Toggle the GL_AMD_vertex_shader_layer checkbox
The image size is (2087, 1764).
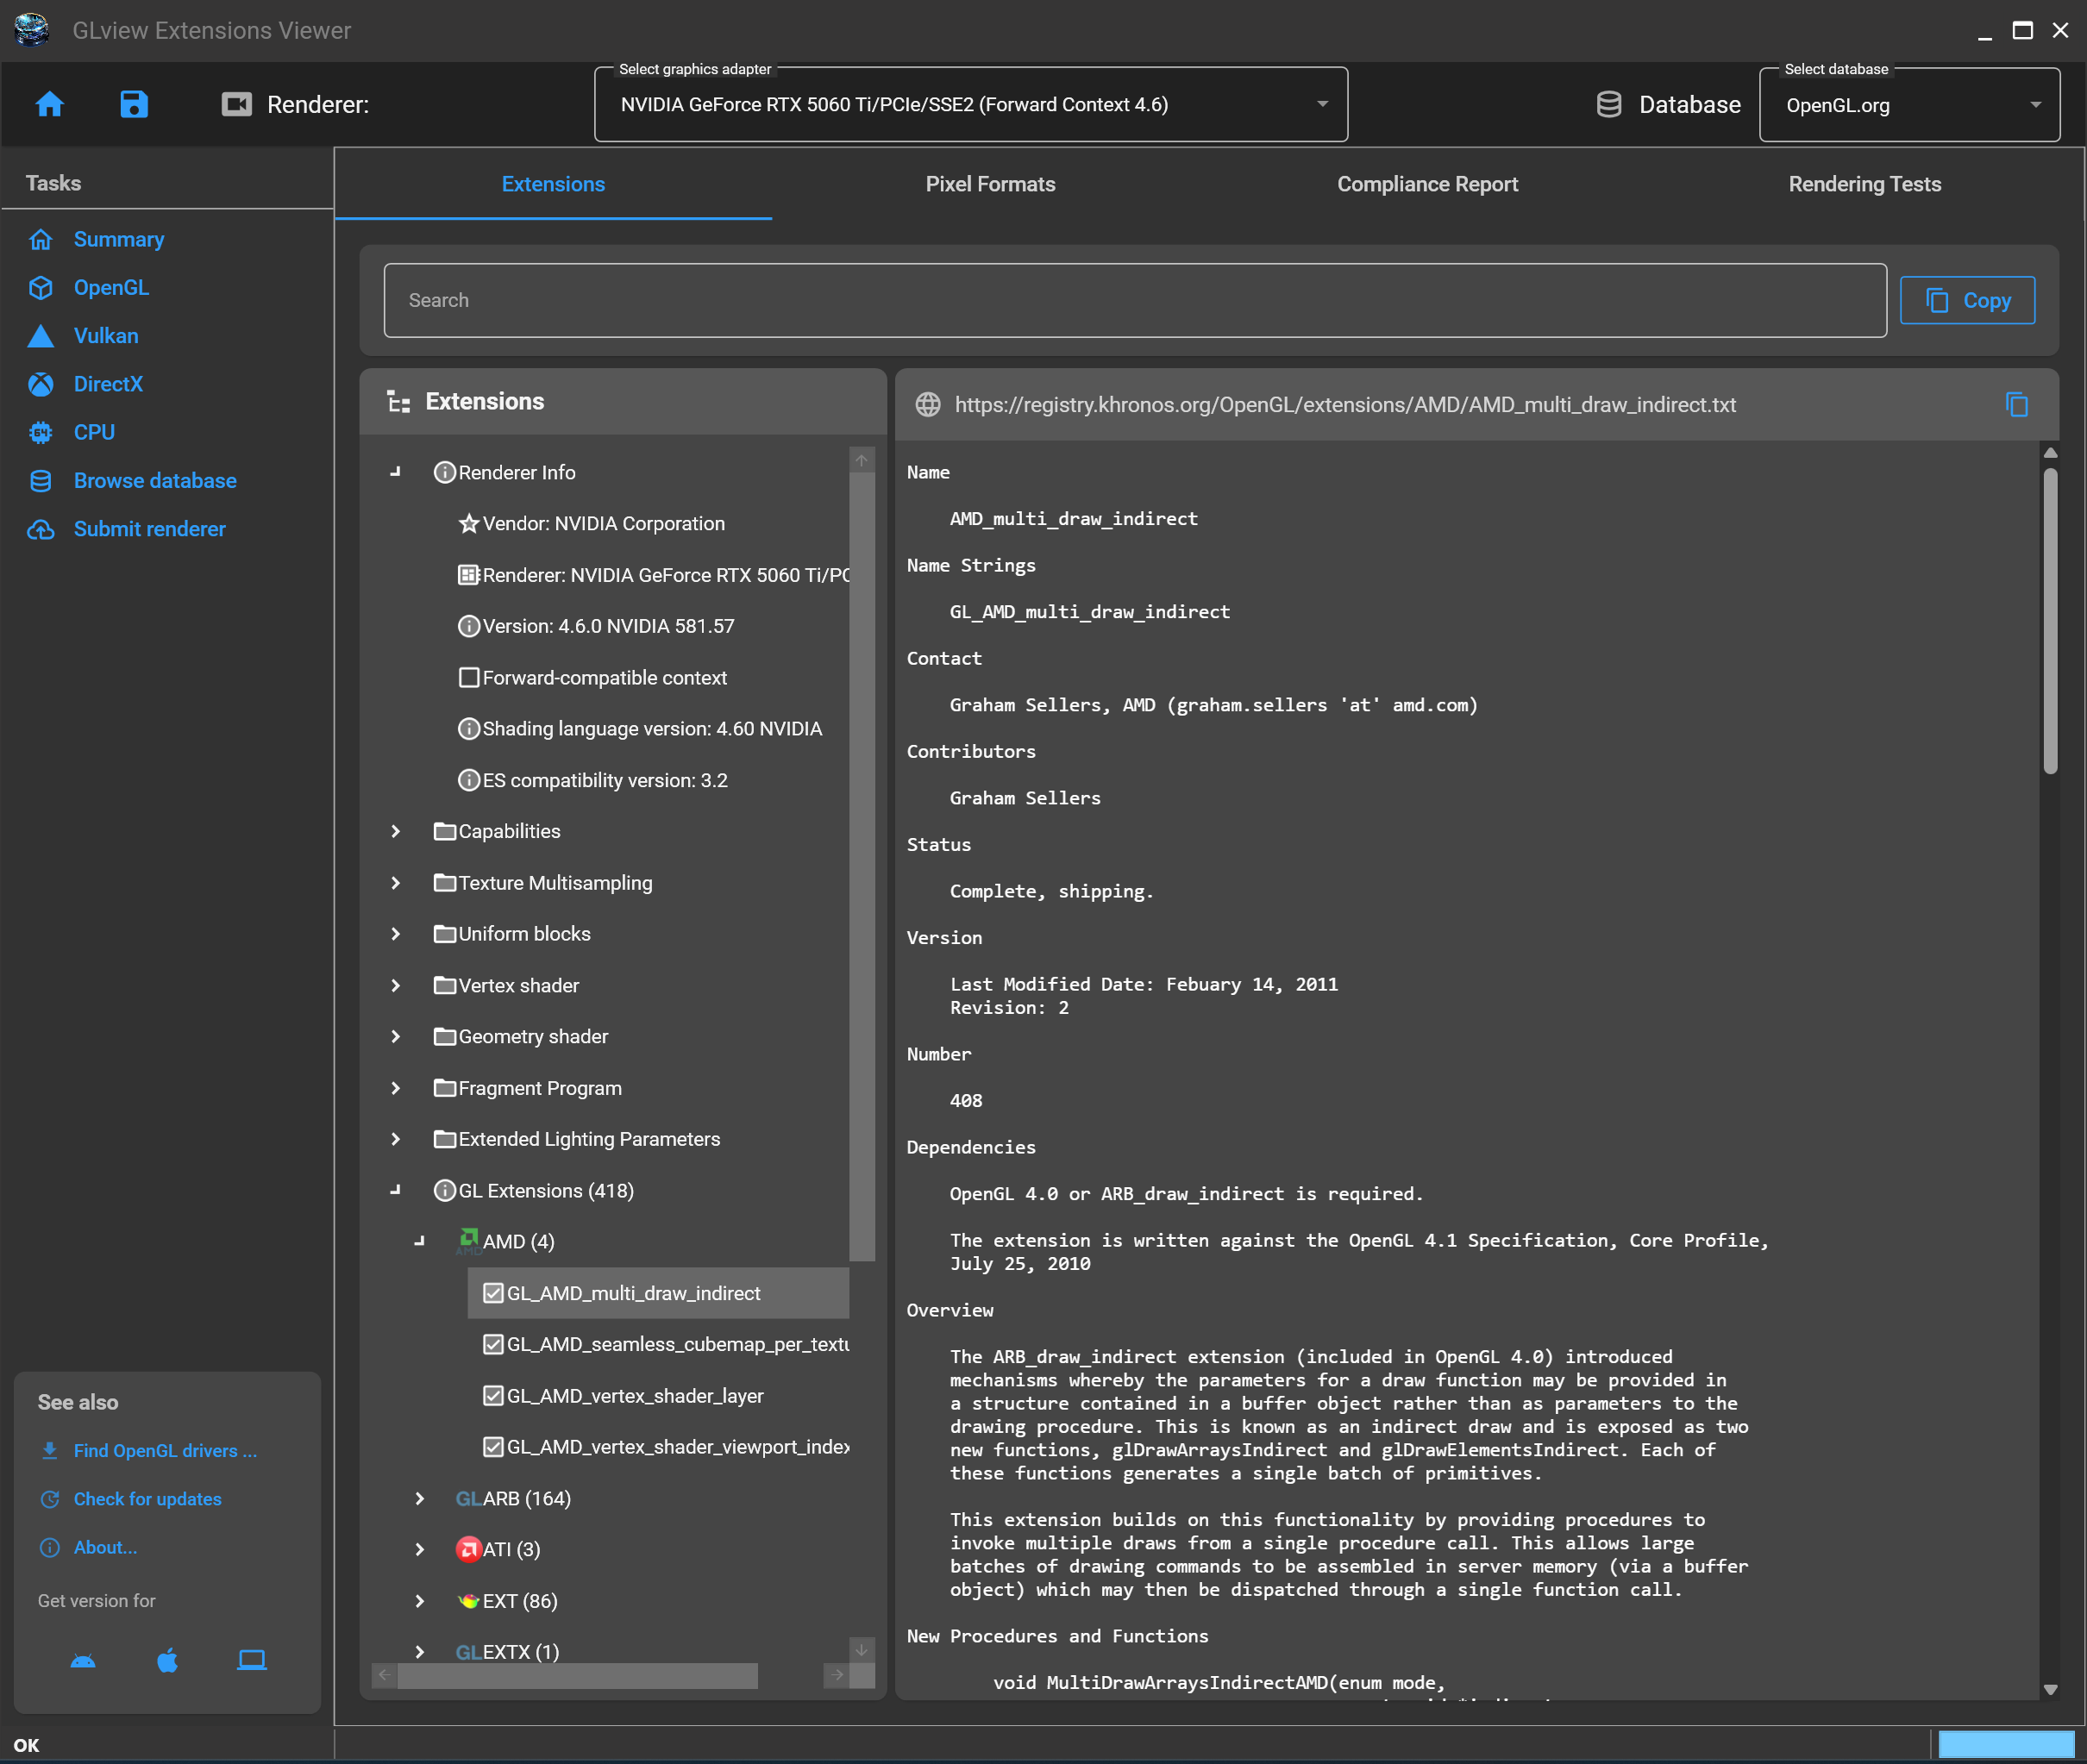click(x=493, y=1395)
